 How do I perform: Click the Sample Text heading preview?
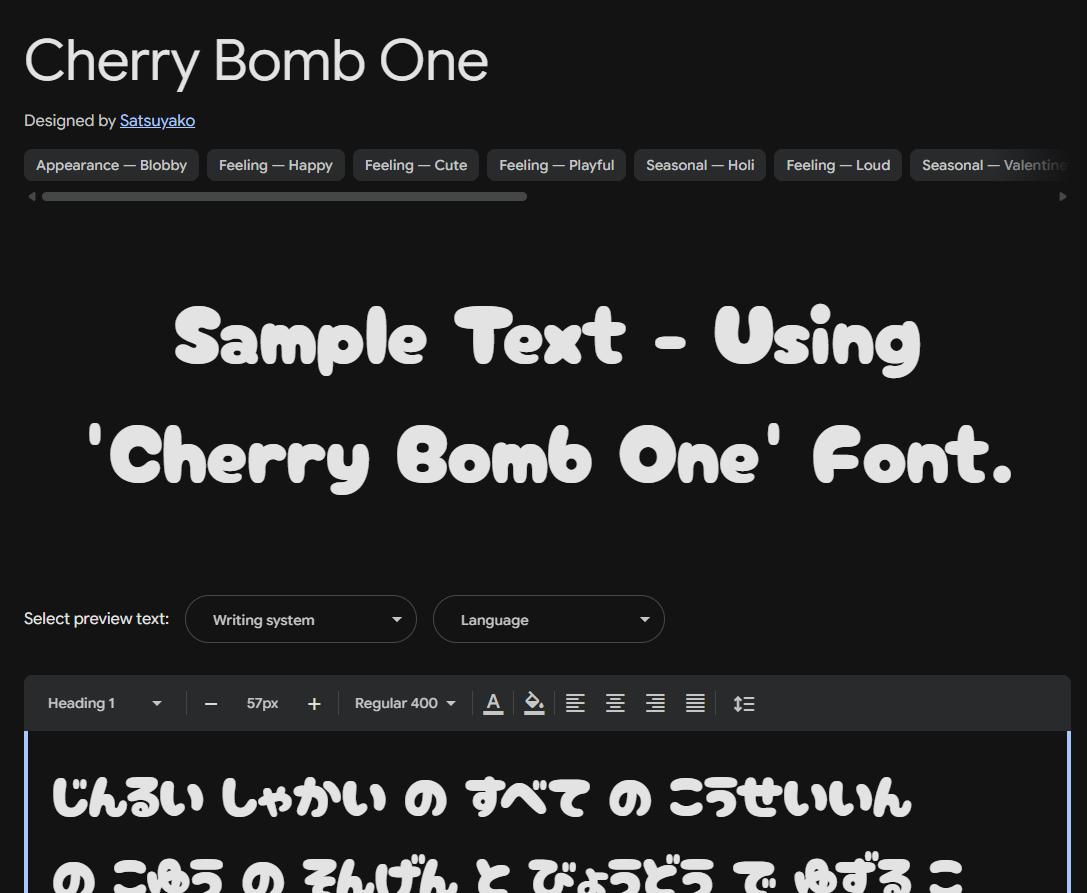548,398
